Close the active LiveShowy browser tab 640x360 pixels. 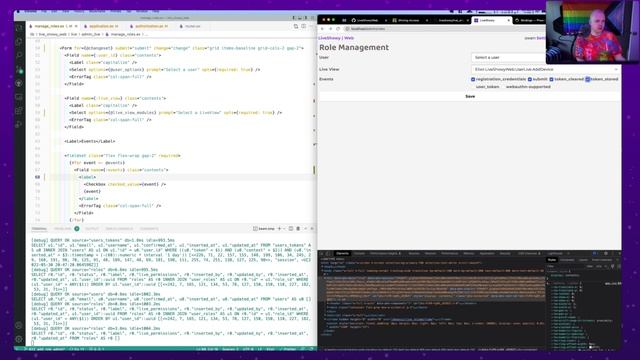pyautogui.click(x=509, y=20)
